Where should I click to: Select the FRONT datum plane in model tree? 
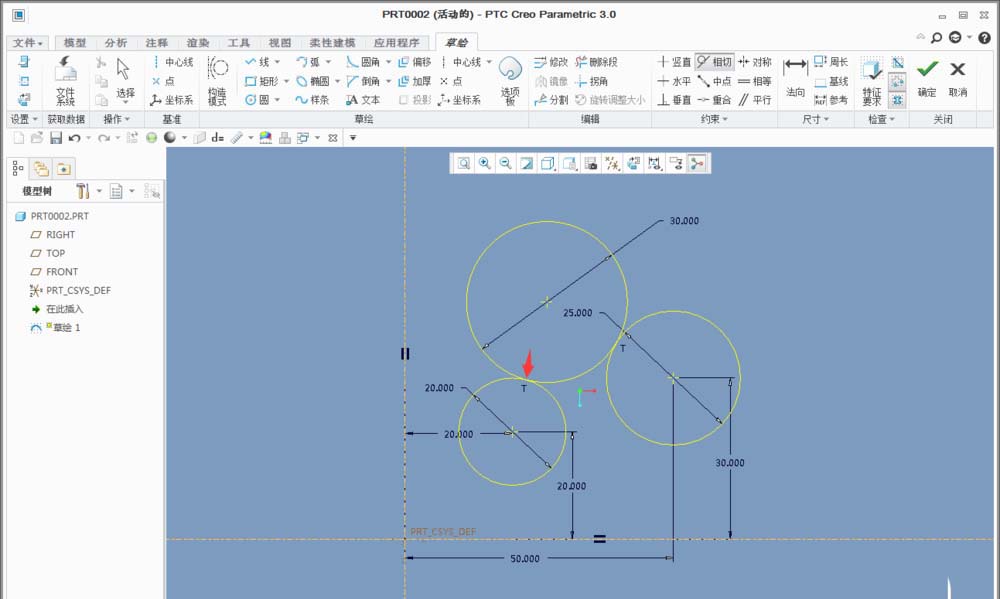(x=54, y=272)
